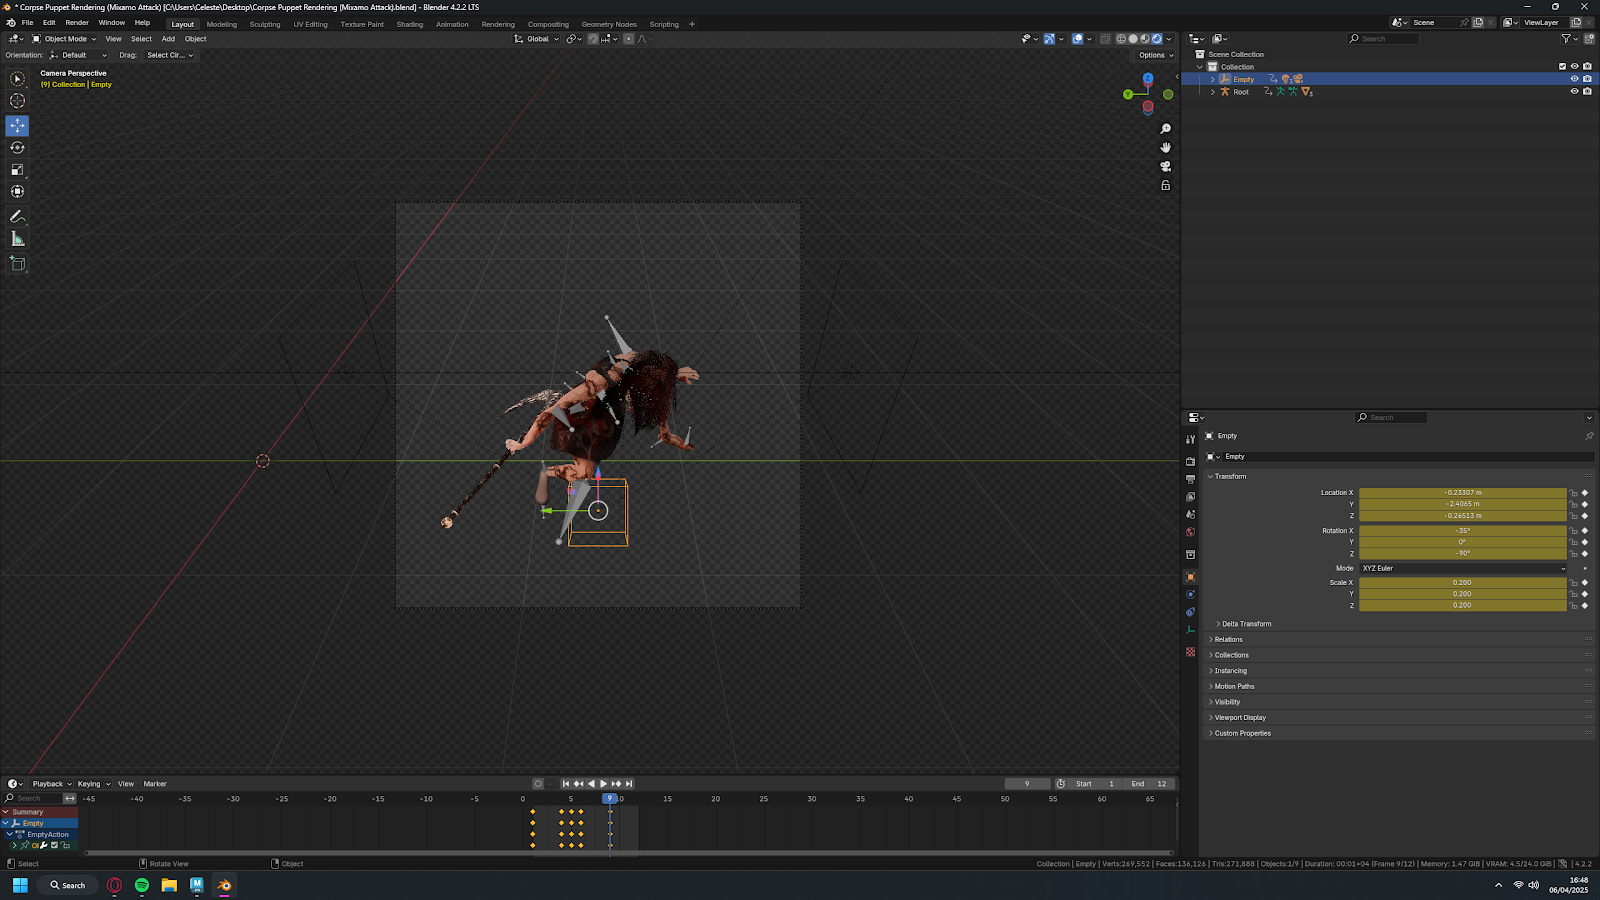Click the Toggle Camera View icon
The image size is (1600, 900).
(1165, 167)
